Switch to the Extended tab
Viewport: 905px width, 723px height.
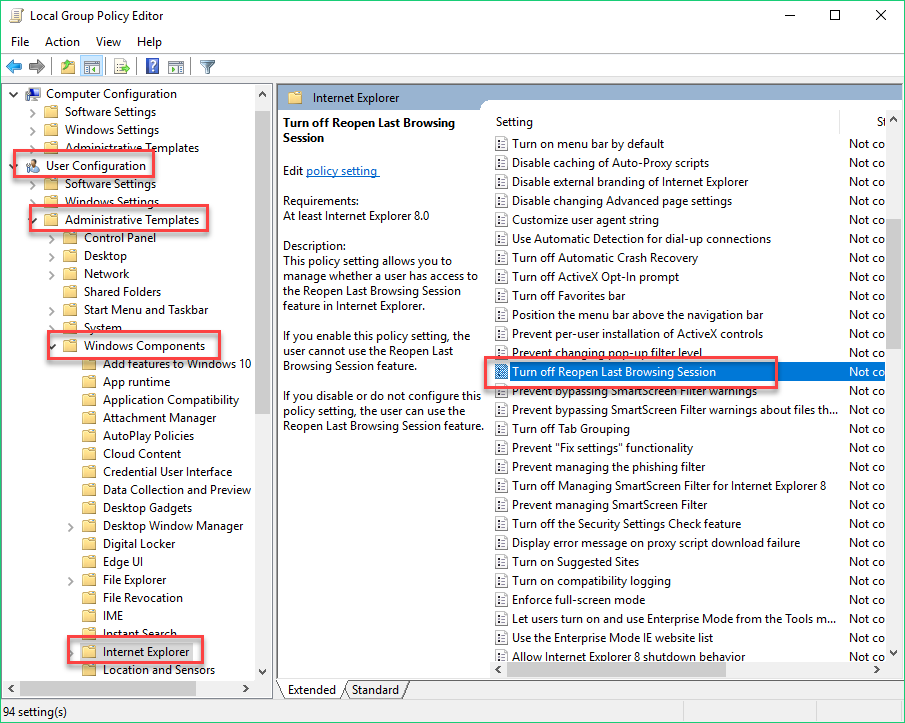pos(312,690)
